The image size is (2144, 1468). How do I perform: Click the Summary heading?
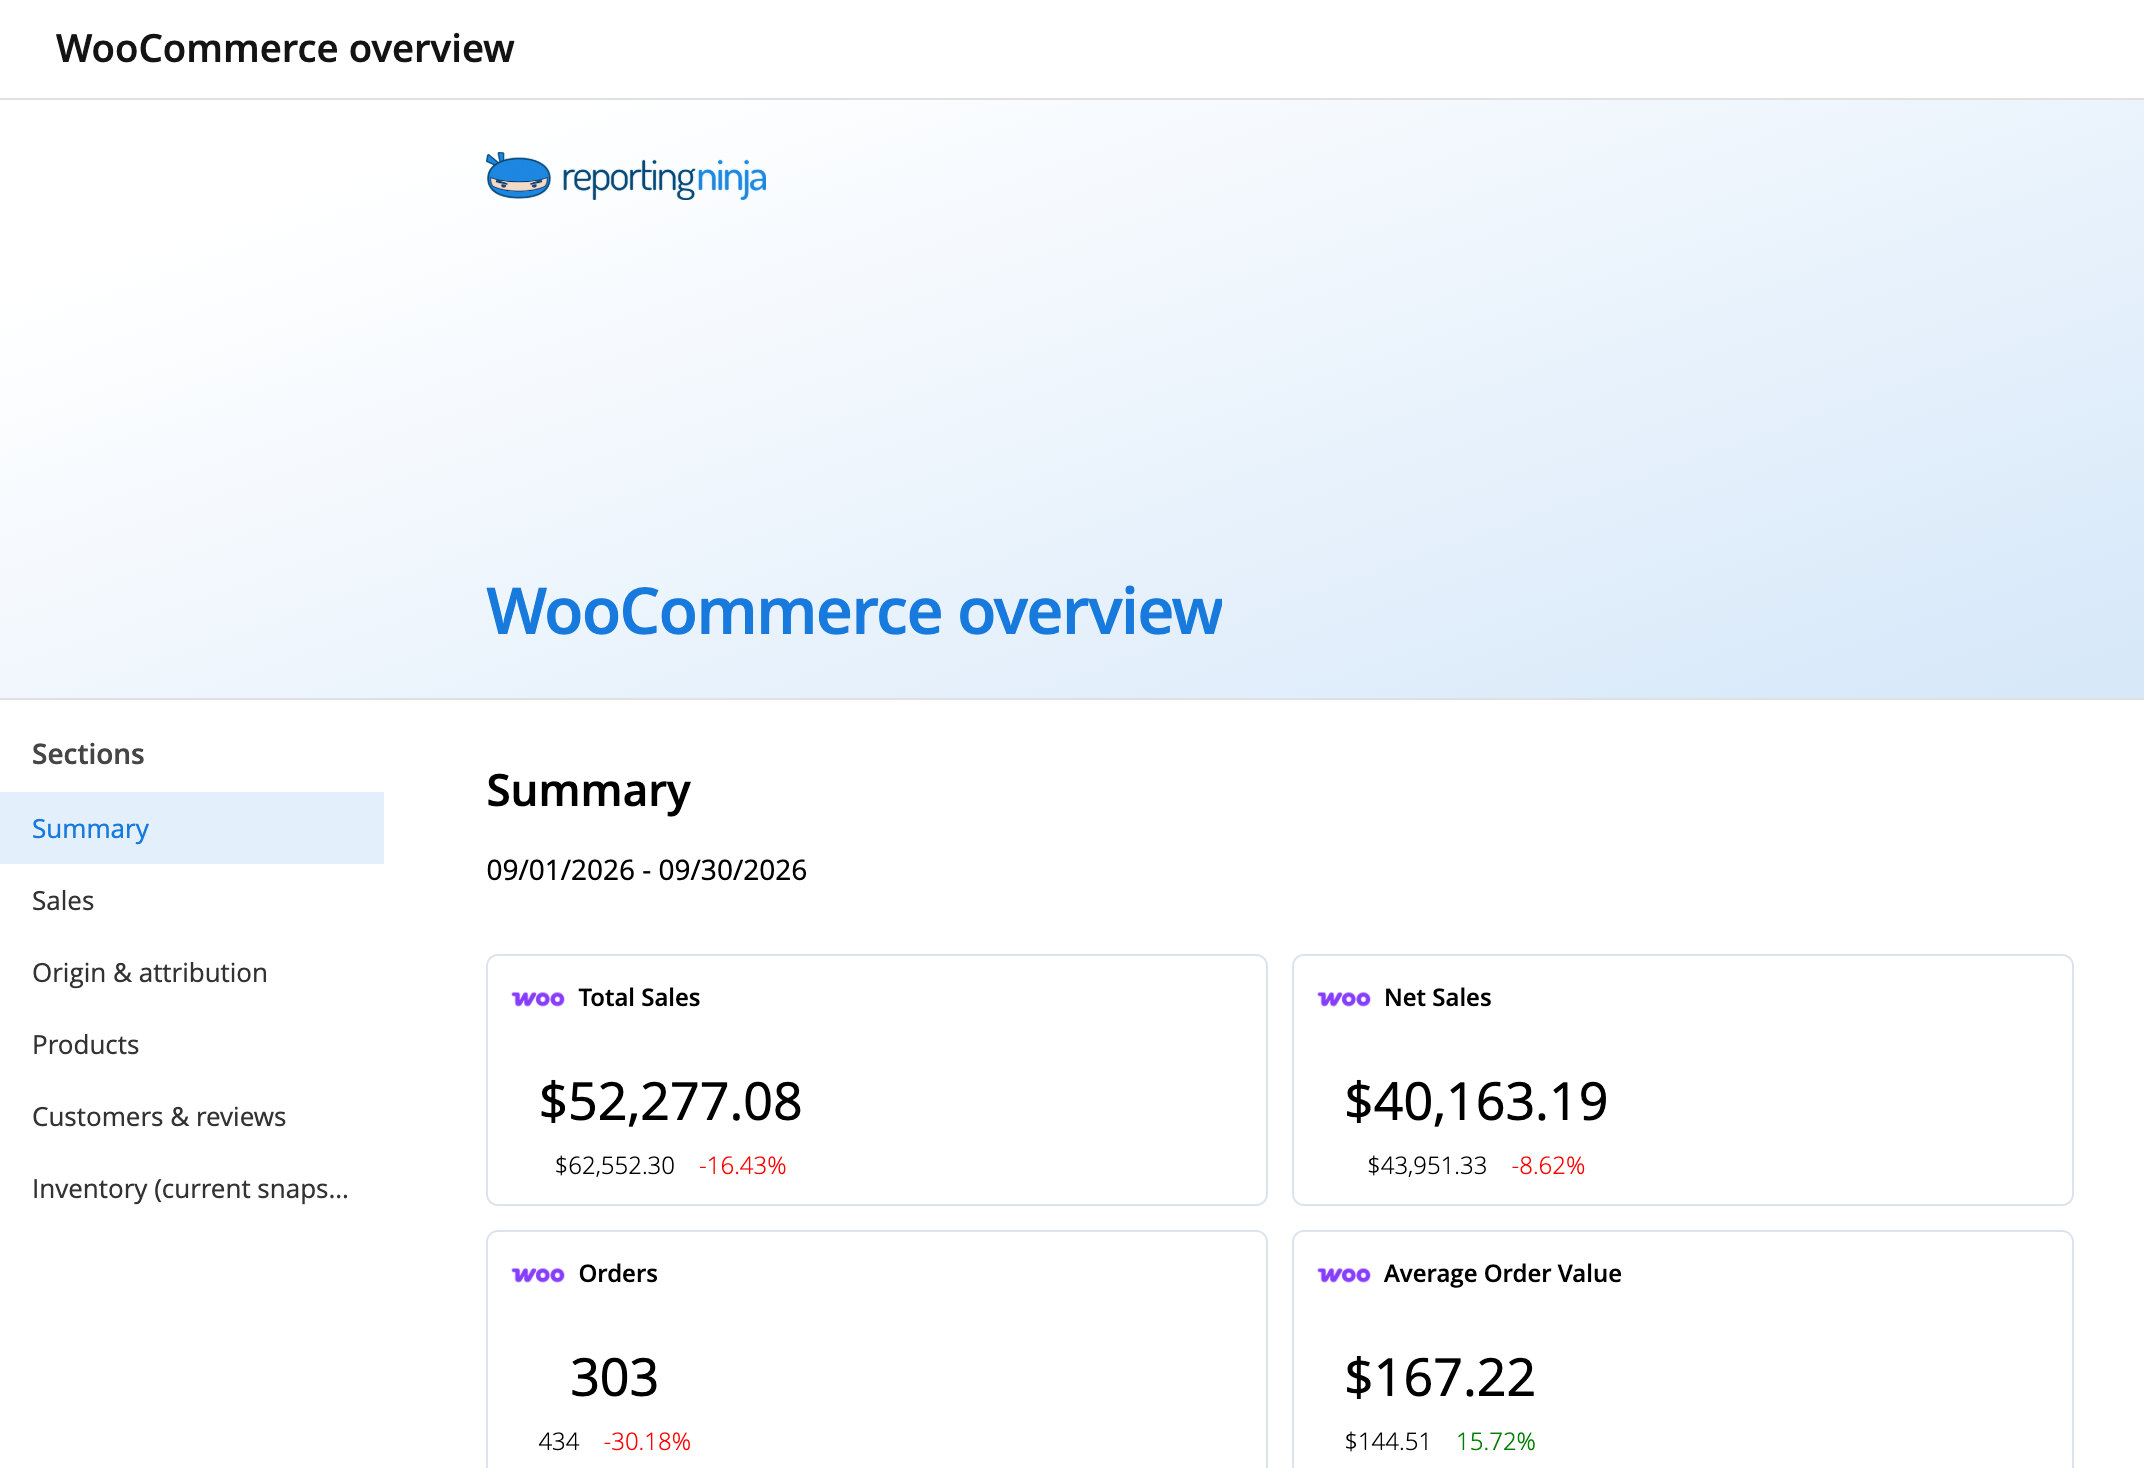tap(588, 791)
